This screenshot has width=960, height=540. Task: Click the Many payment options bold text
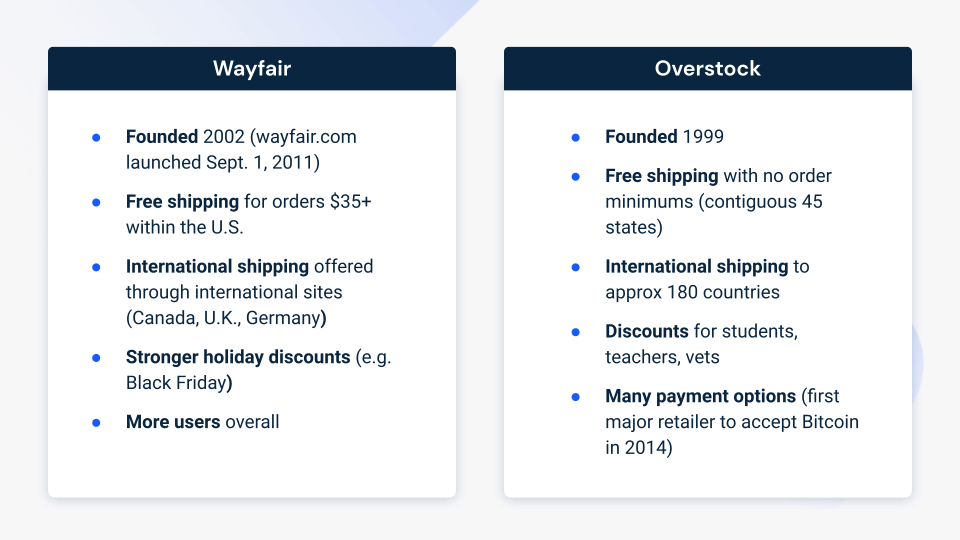tap(700, 396)
